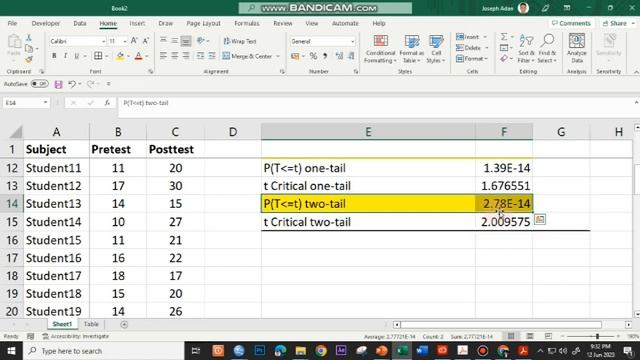Open Alignment settings dialog launcher
This screenshot has width=640, height=360.
pos(282,71)
